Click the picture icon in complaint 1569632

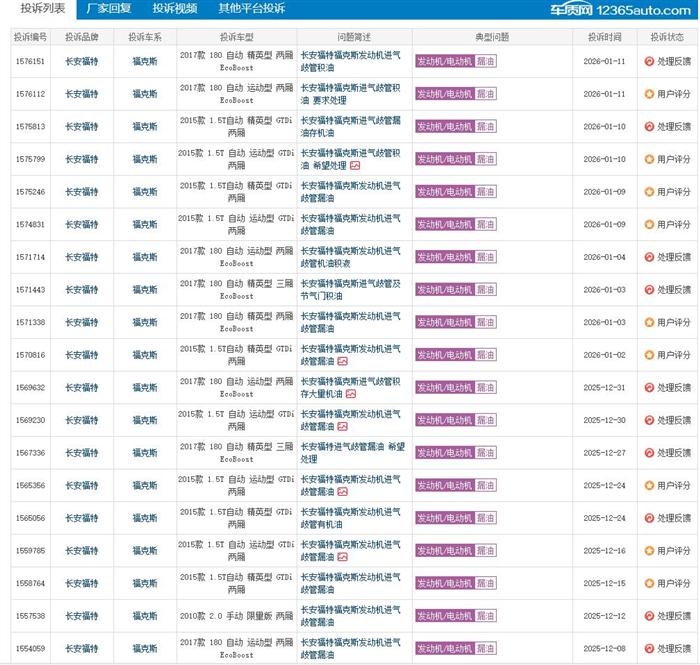[350, 394]
